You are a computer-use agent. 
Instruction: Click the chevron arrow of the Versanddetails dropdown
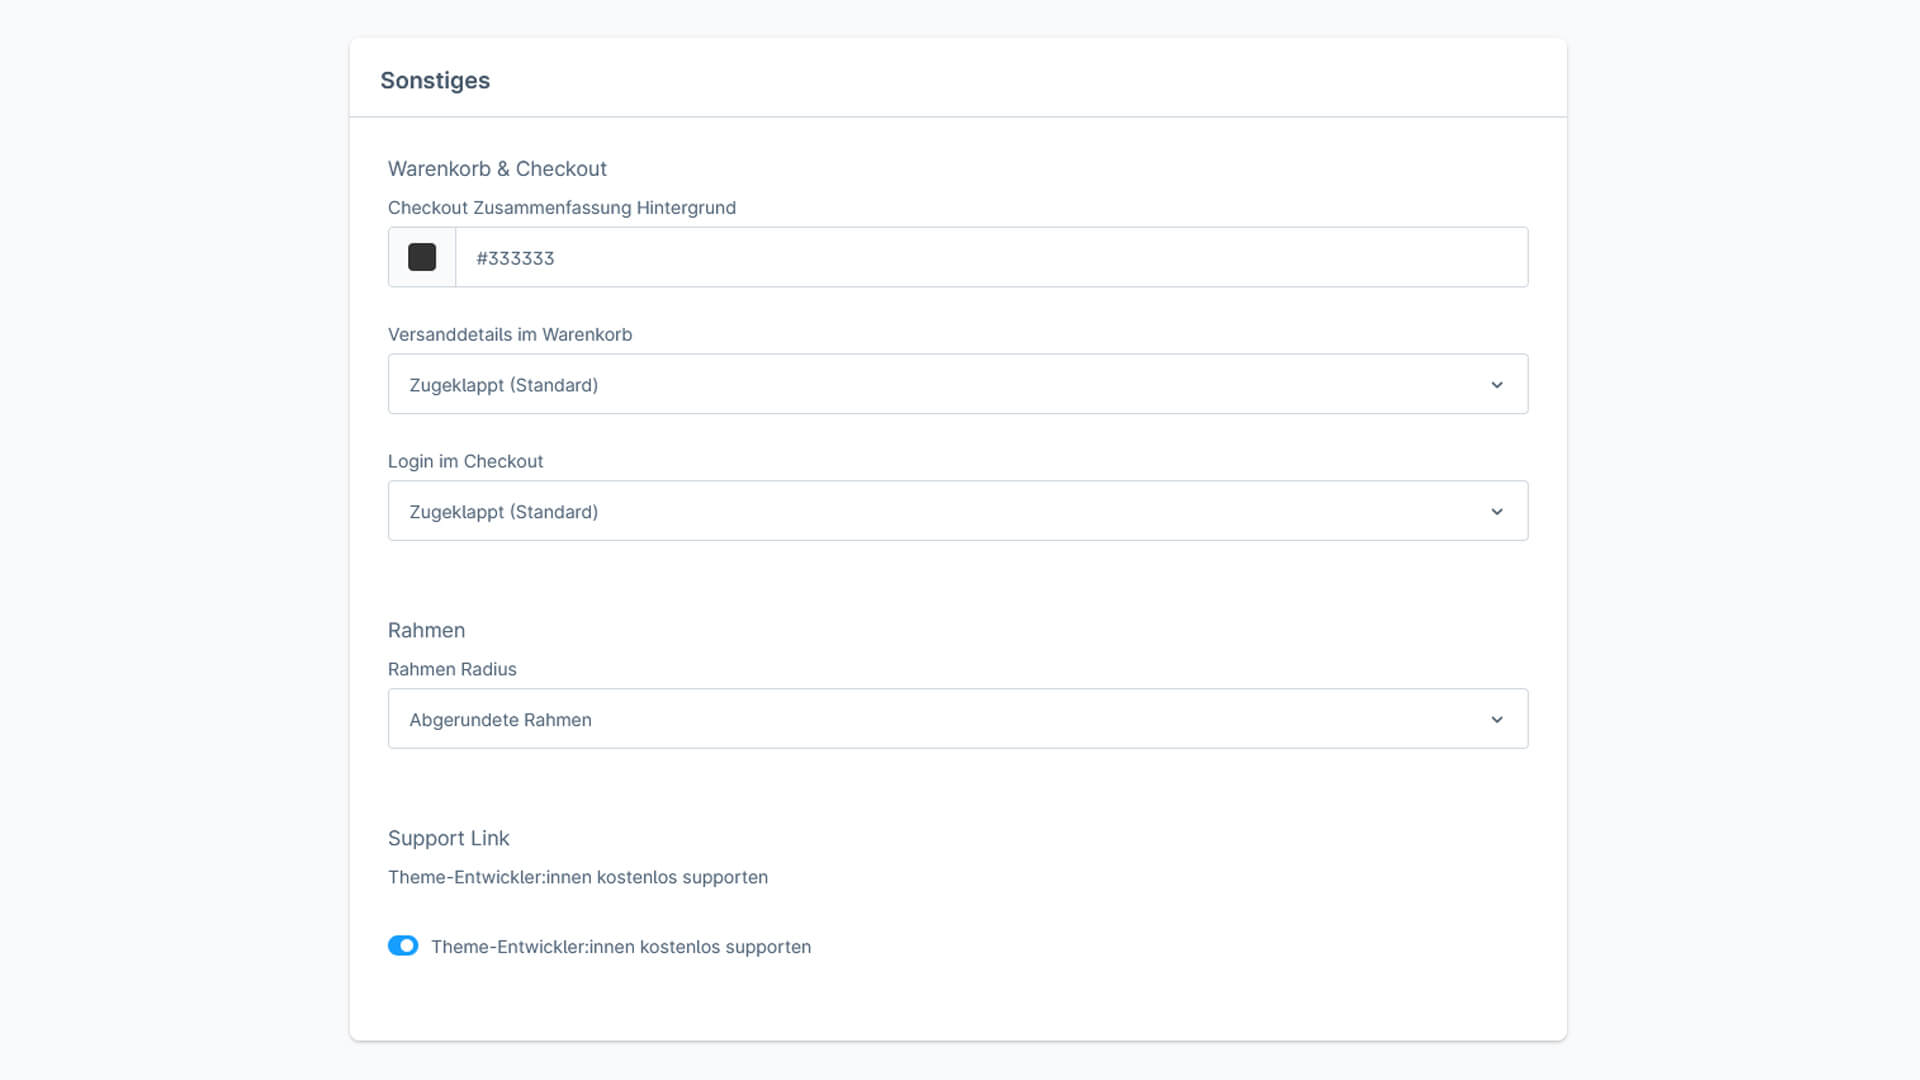pyautogui.click(x=1496, y=385)
